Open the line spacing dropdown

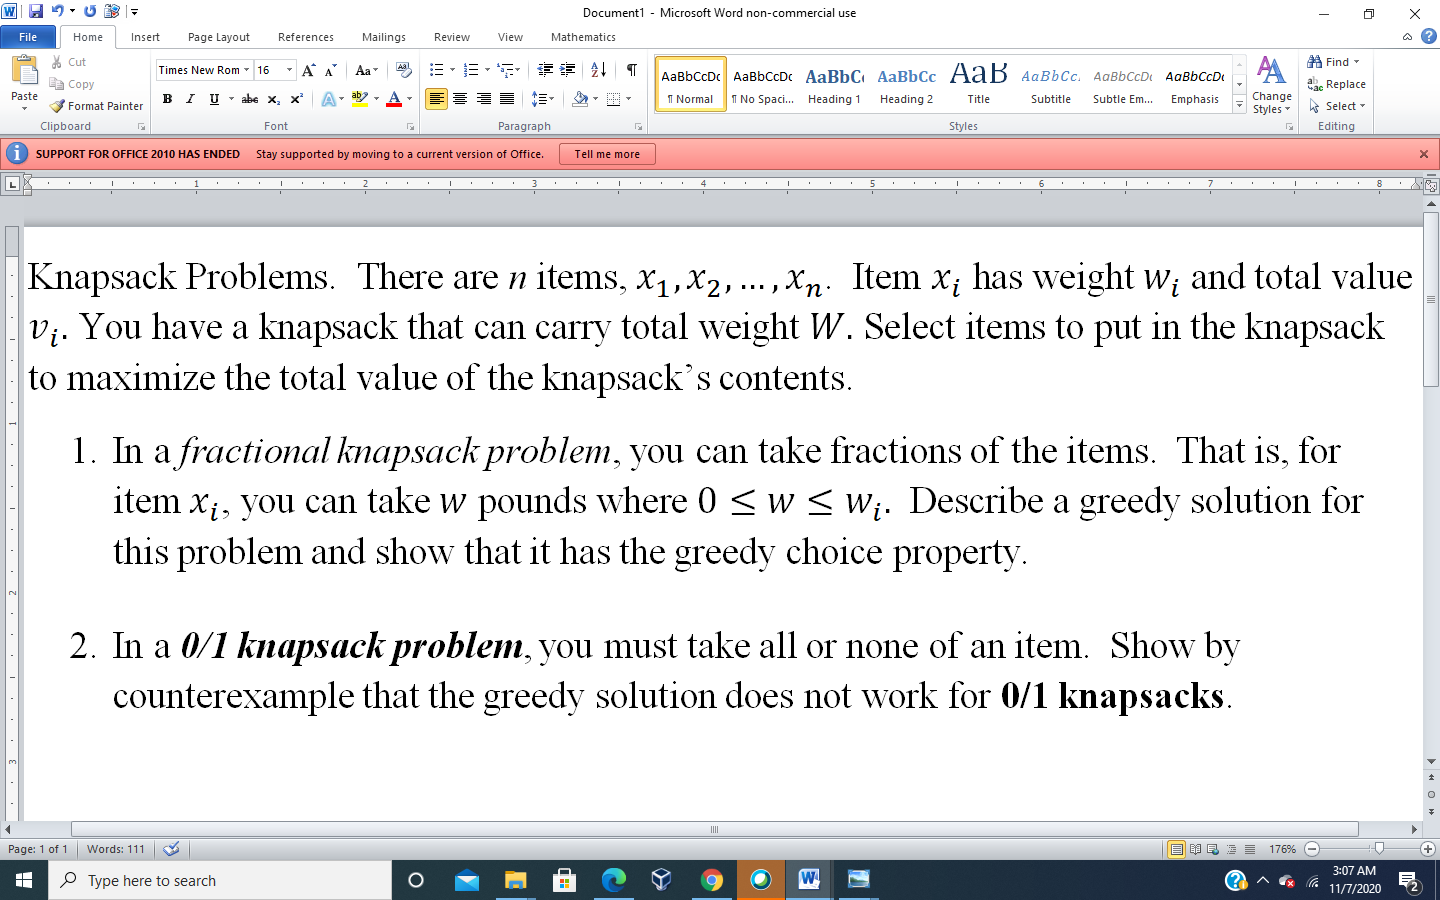click(x=549, y=99)
